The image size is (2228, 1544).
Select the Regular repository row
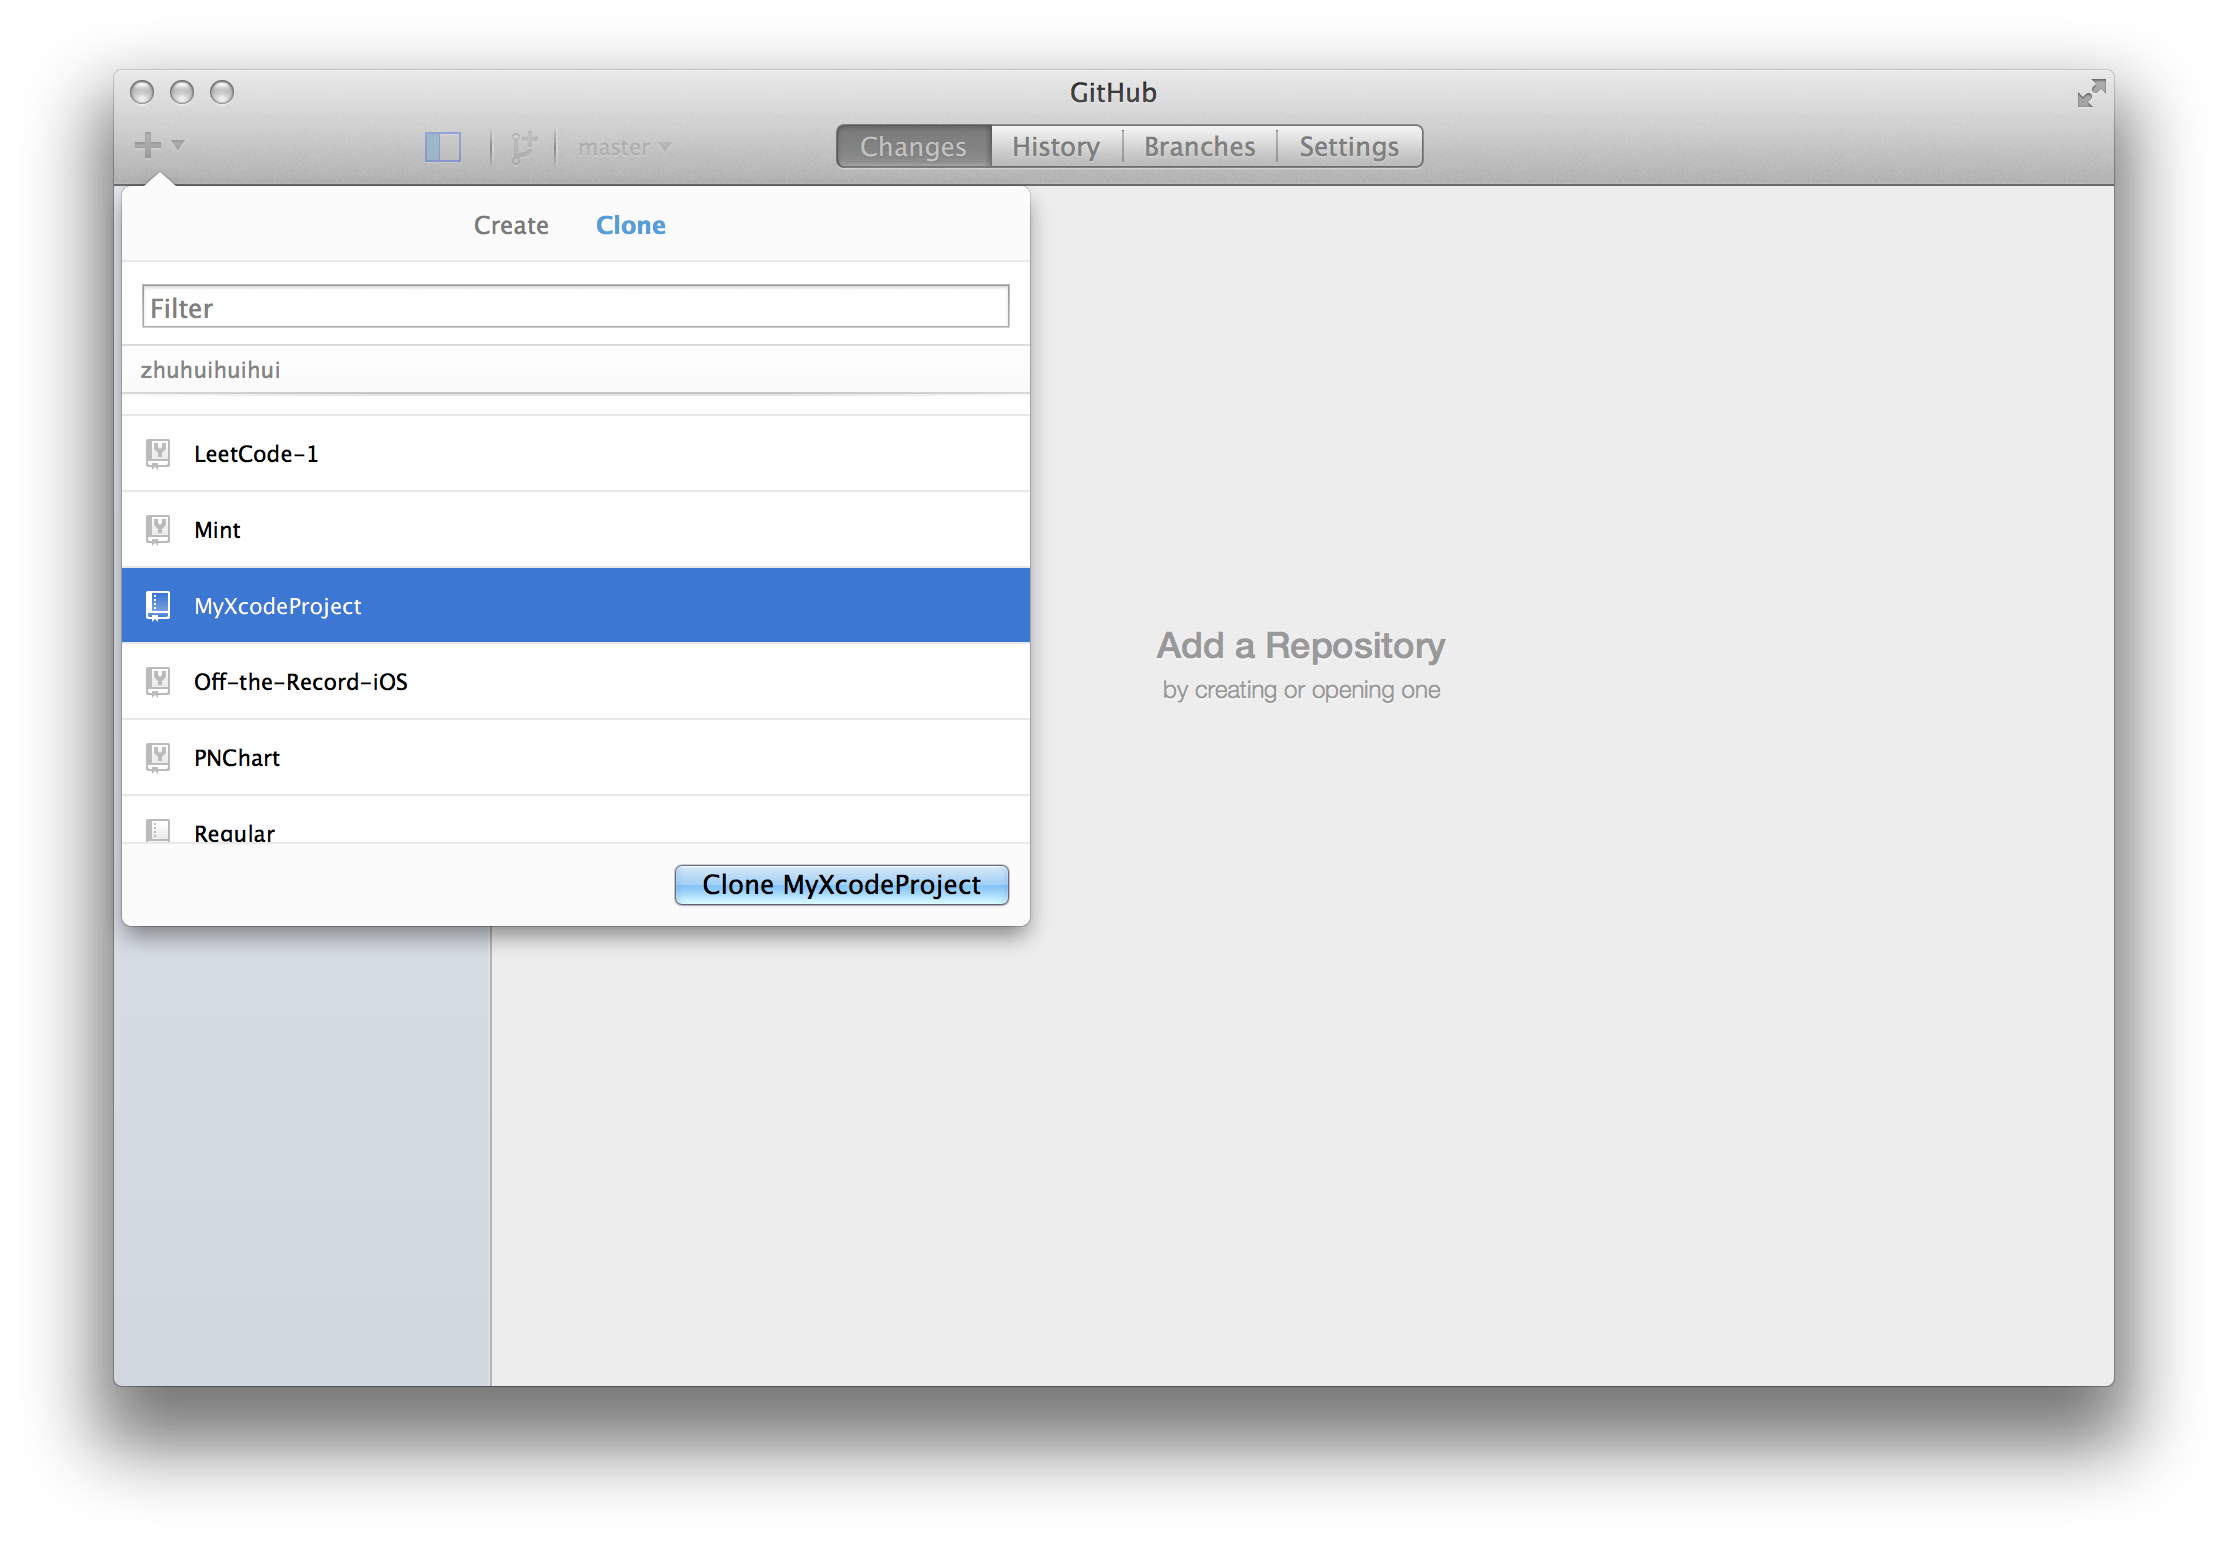click(x=576, y=820)
